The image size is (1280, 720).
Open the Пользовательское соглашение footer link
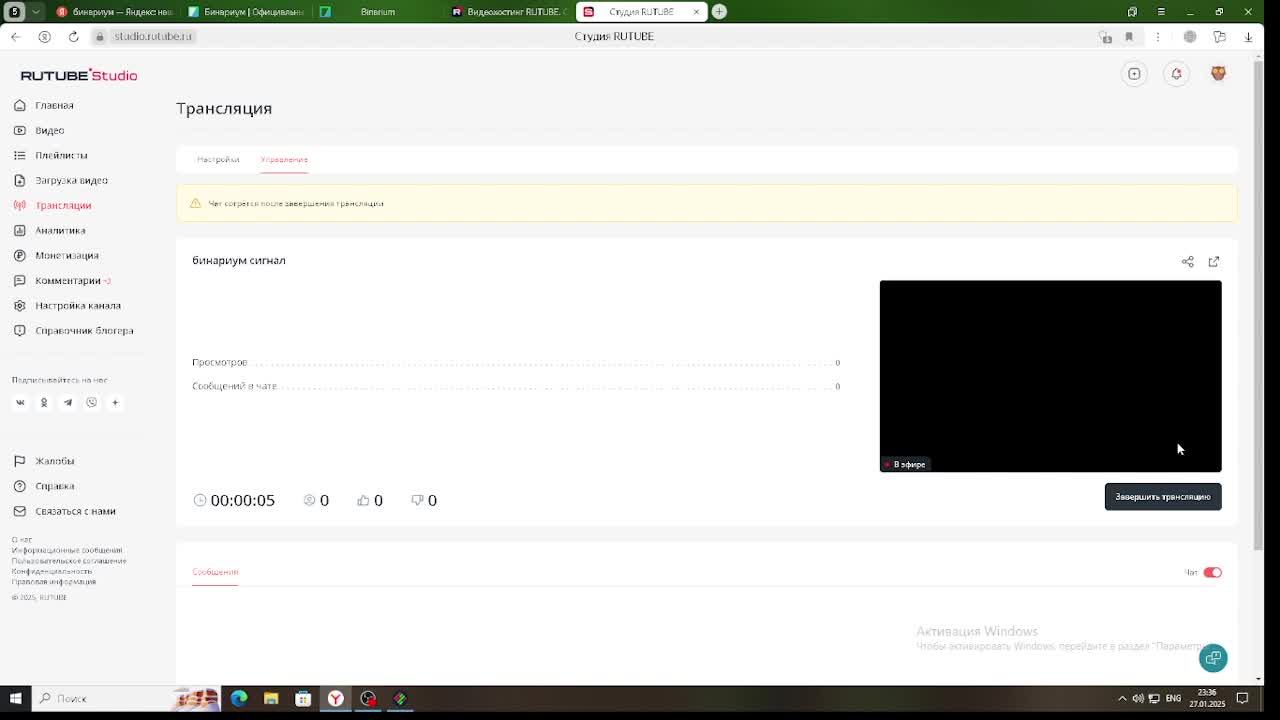[x=69, y=561]
